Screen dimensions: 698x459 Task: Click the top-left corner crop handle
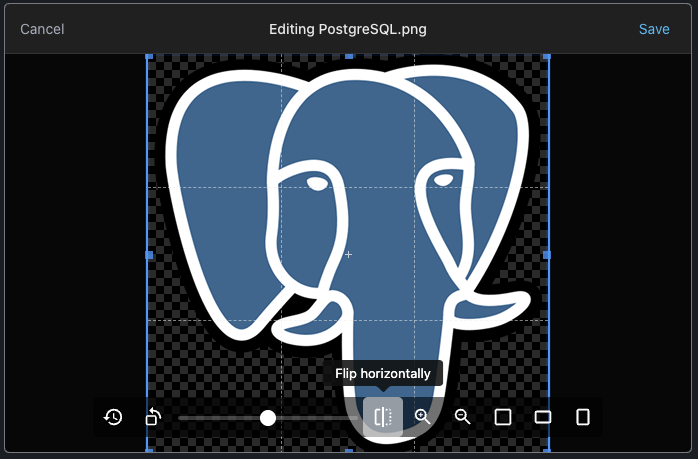[149, 57]
